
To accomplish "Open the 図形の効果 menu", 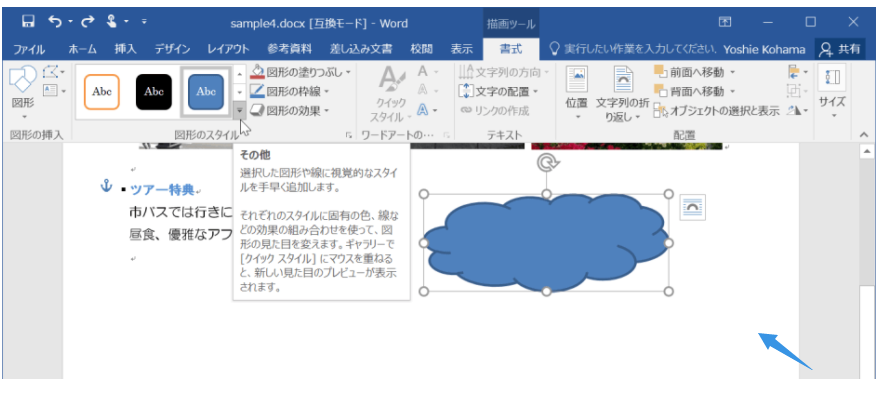I will 289,111.
